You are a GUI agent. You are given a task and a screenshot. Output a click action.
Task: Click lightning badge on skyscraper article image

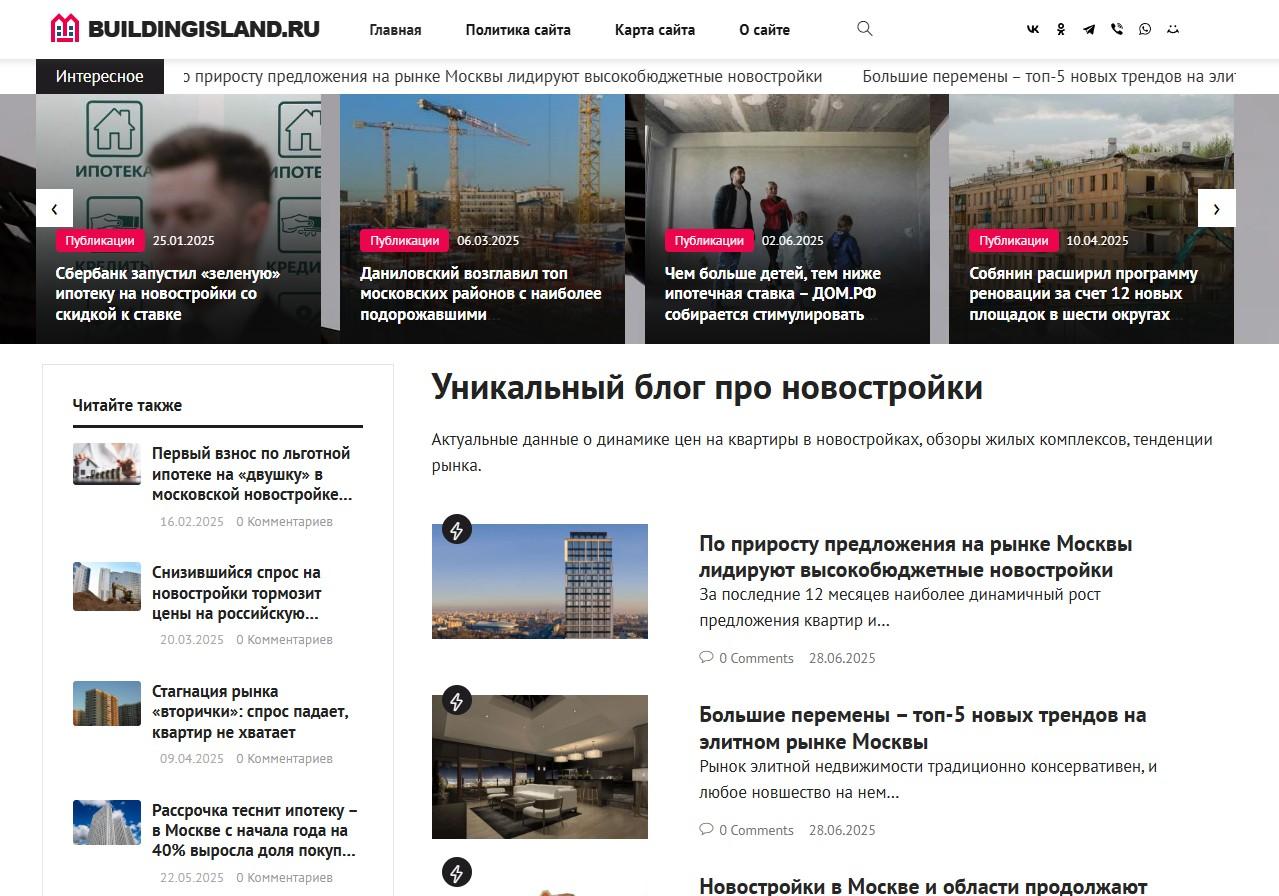(x=457, y=530)
